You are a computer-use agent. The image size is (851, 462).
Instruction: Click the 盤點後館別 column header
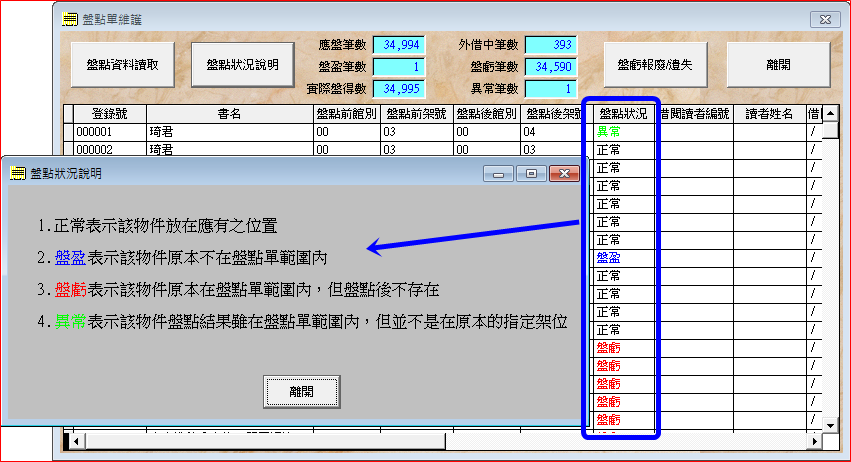[x=487, y=114]
